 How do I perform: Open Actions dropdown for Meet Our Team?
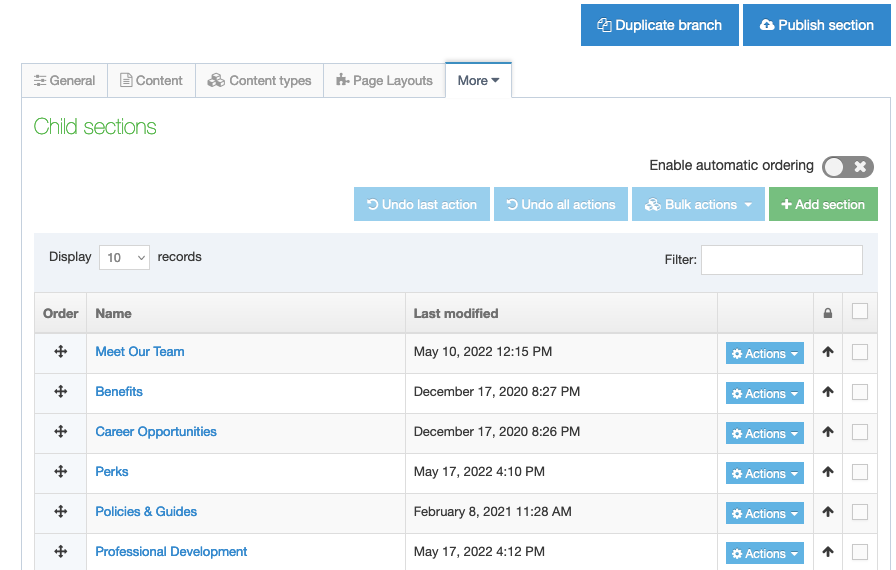pyautogui.click(x=764, y=354)
